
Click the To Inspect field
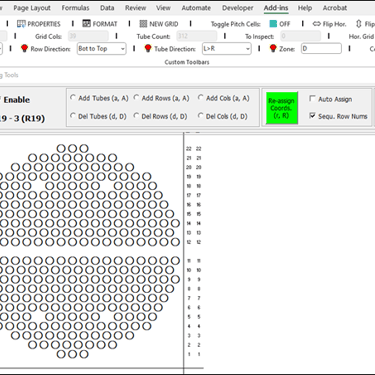point(301,36)
